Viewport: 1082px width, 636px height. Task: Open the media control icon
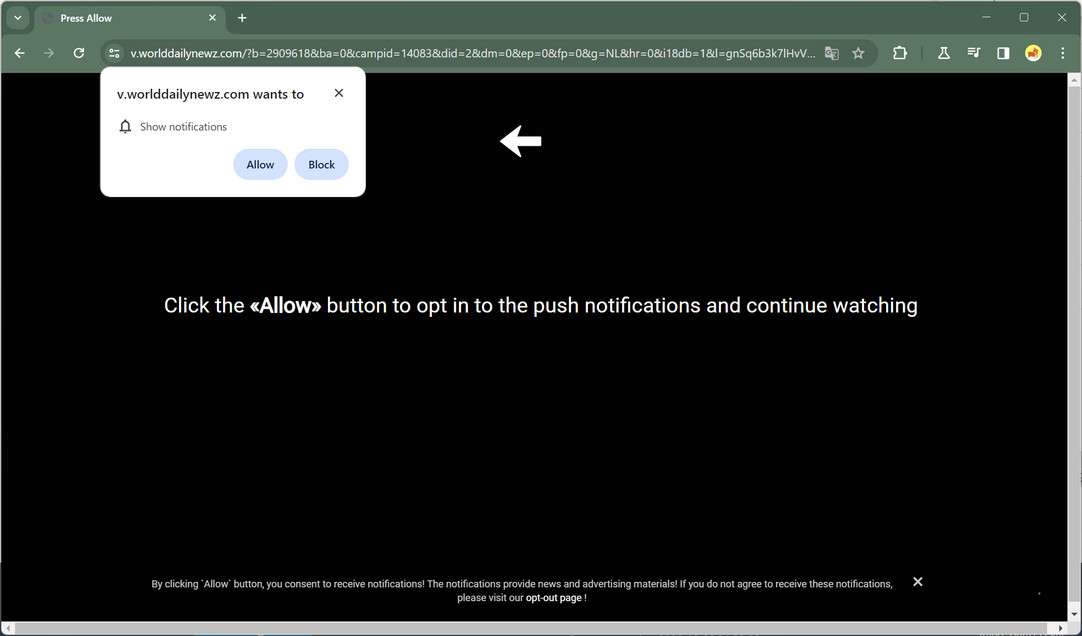pyautogui.click(x=974, y=53)
